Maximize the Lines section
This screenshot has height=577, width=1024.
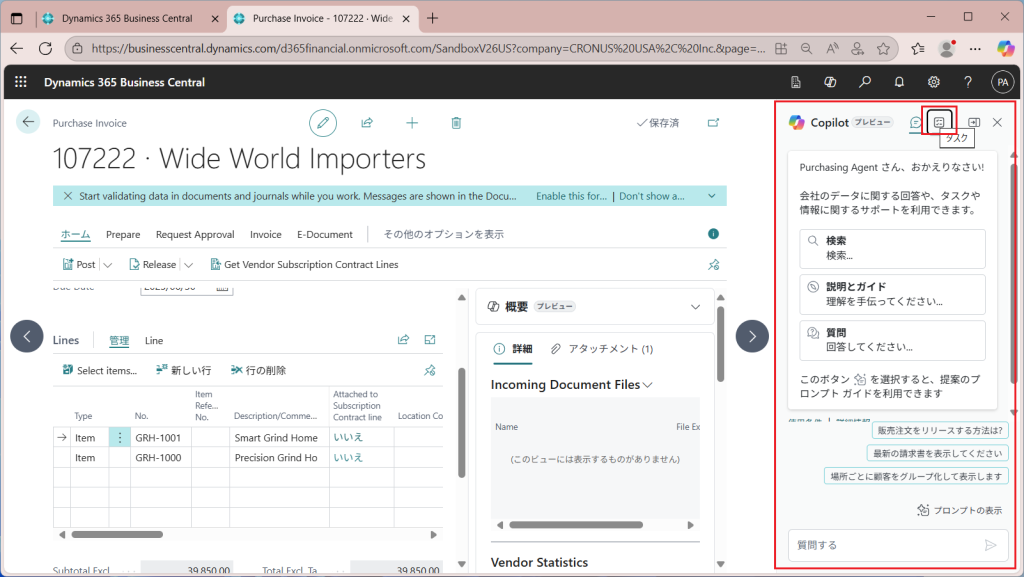tap(430, 339)
